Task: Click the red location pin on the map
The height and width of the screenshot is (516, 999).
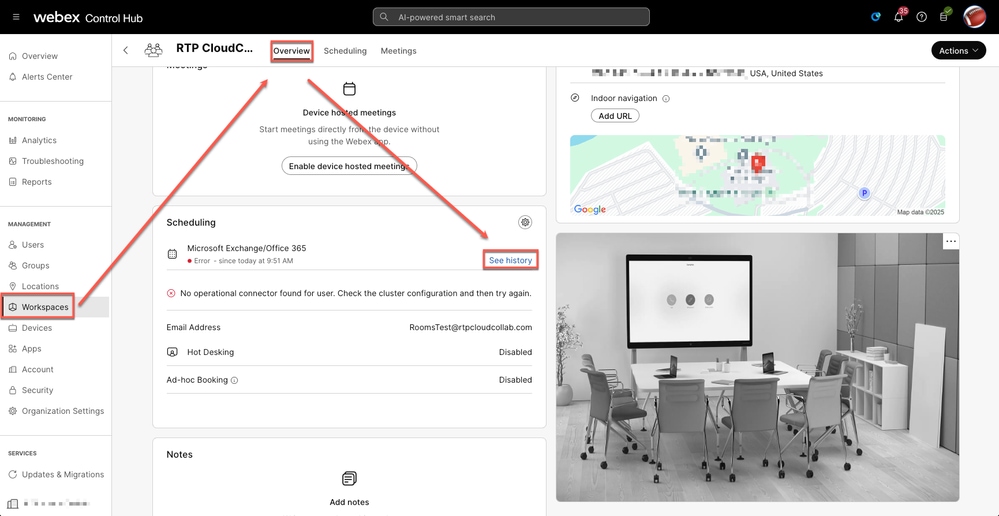Action: point(758,164)
